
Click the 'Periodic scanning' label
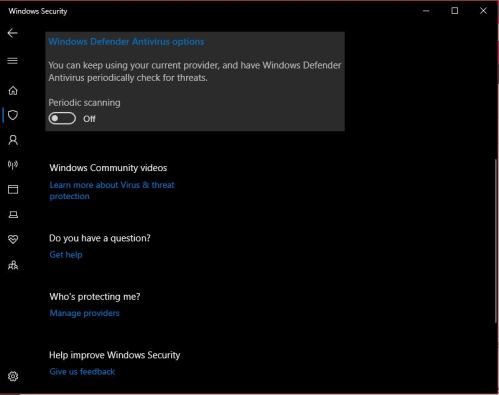point(84,103)
